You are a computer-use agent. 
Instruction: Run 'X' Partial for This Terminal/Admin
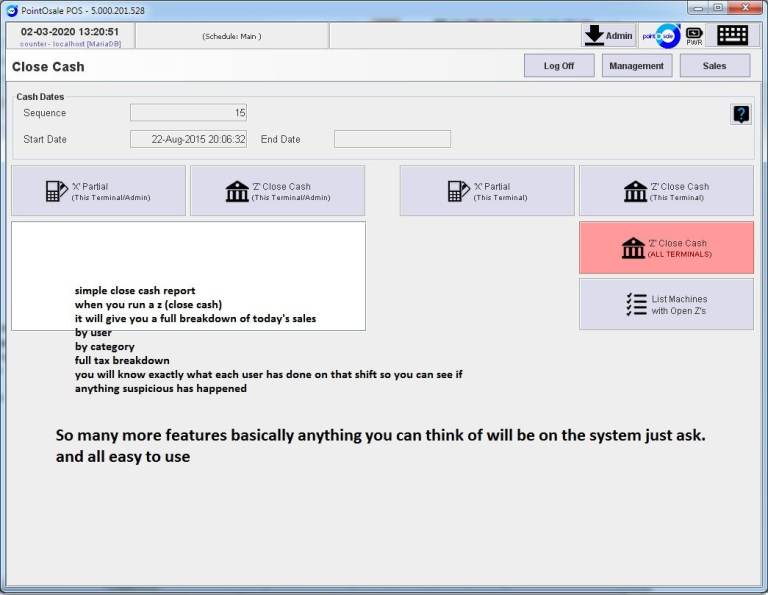click(x=98, y=191)
